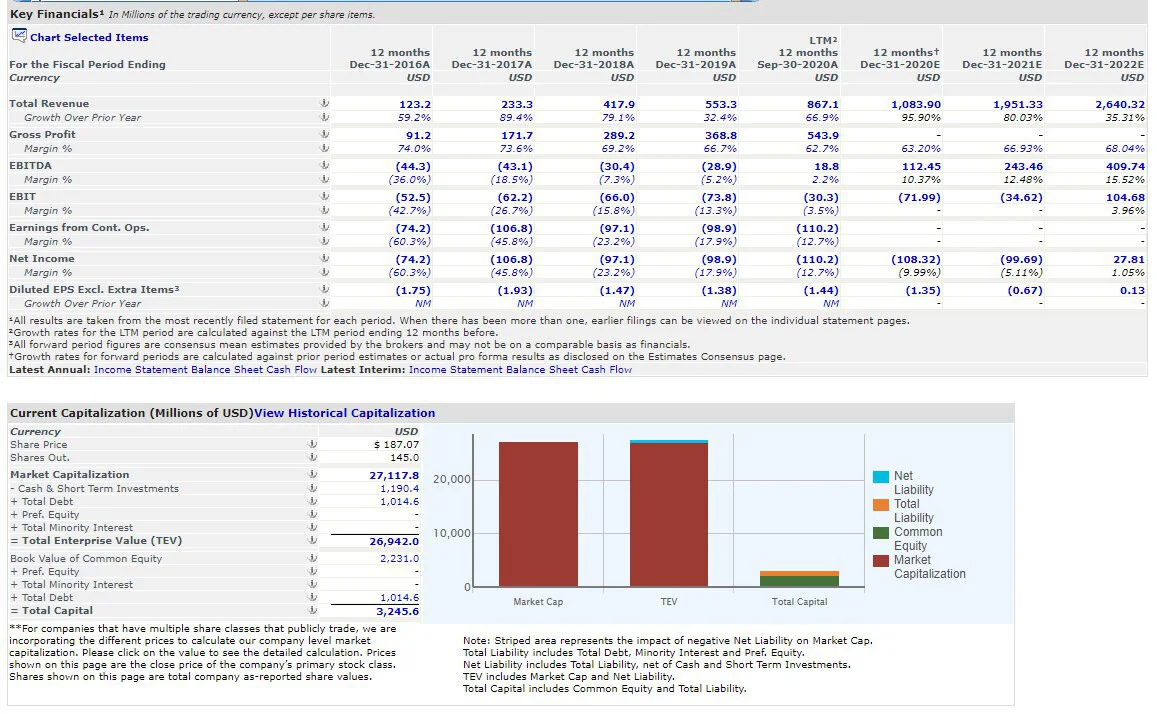Click the Cash & Short Term Investments value 1,190.4
Viewport: 1157px width, 714px height.
[399, 488]
